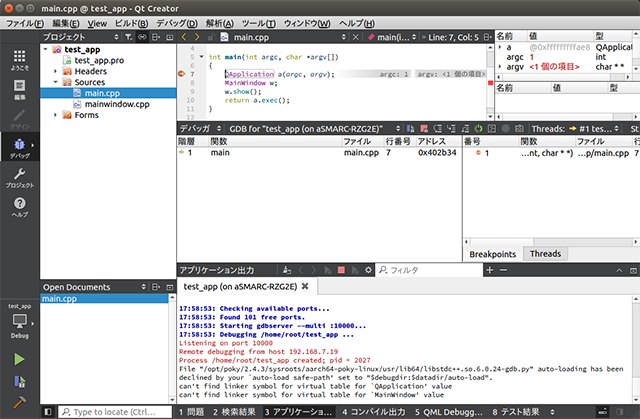640x419 pixels.
Task: Filter the project tree
Action: (x=129, y=37)
